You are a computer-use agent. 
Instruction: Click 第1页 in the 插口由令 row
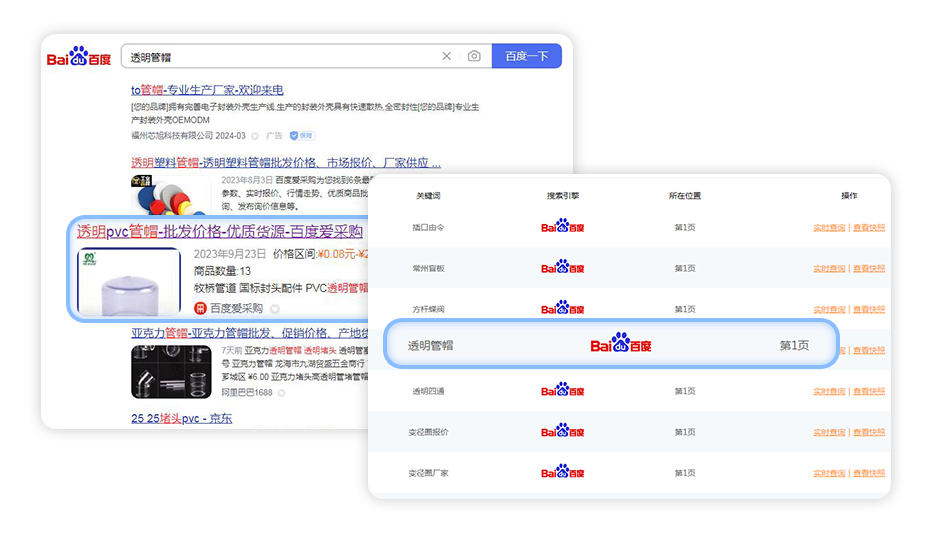point(685,227)
